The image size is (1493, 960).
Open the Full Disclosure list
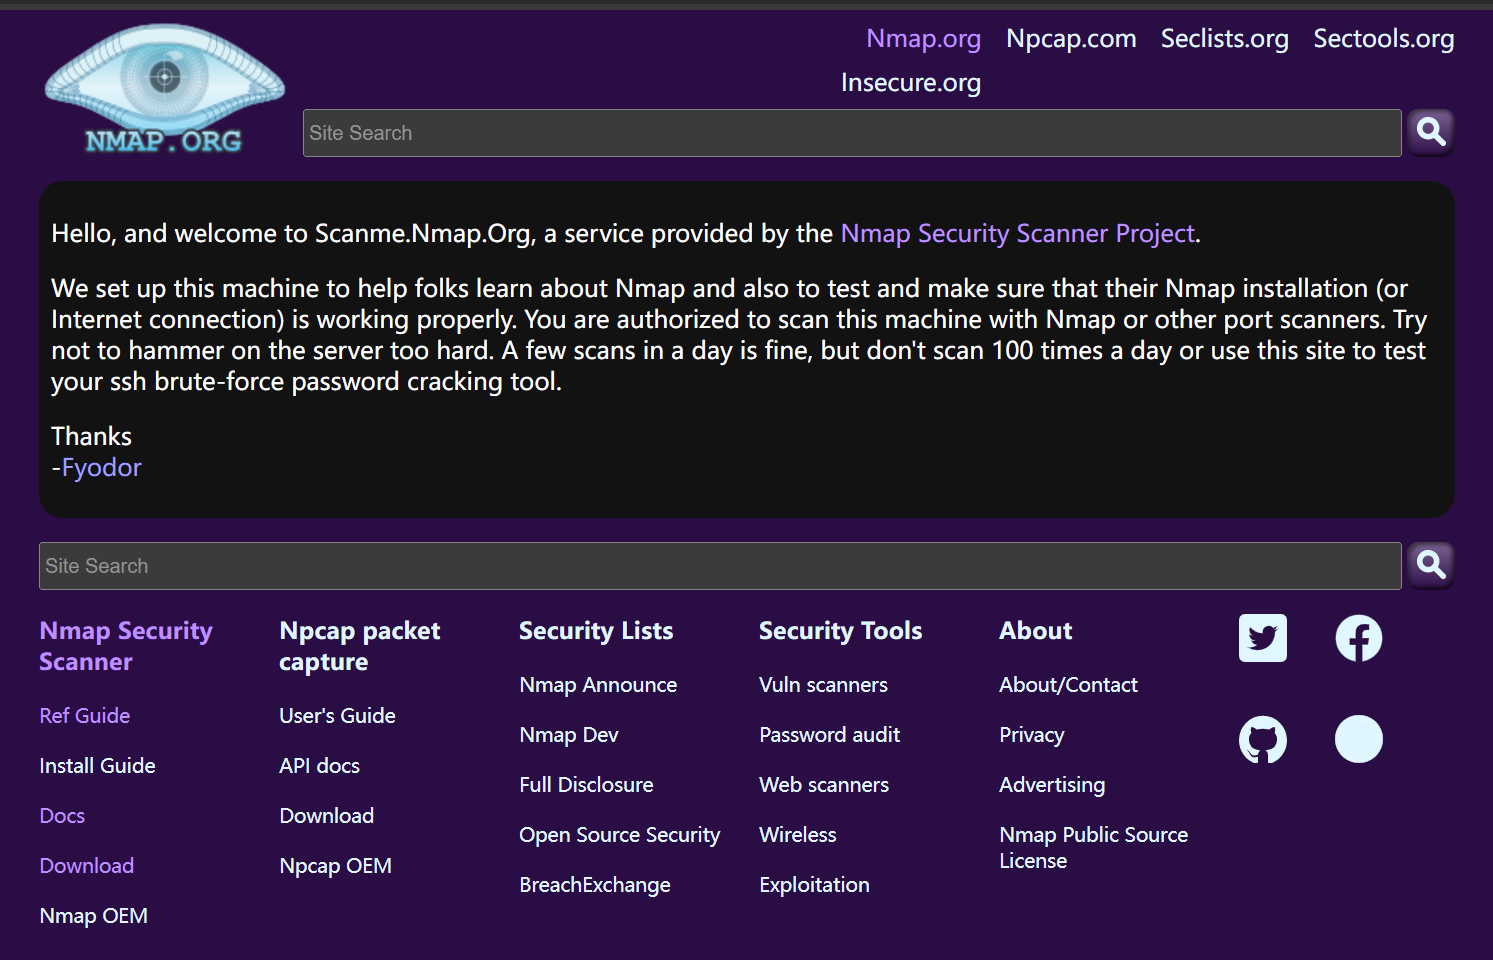[x=586, y=785]
